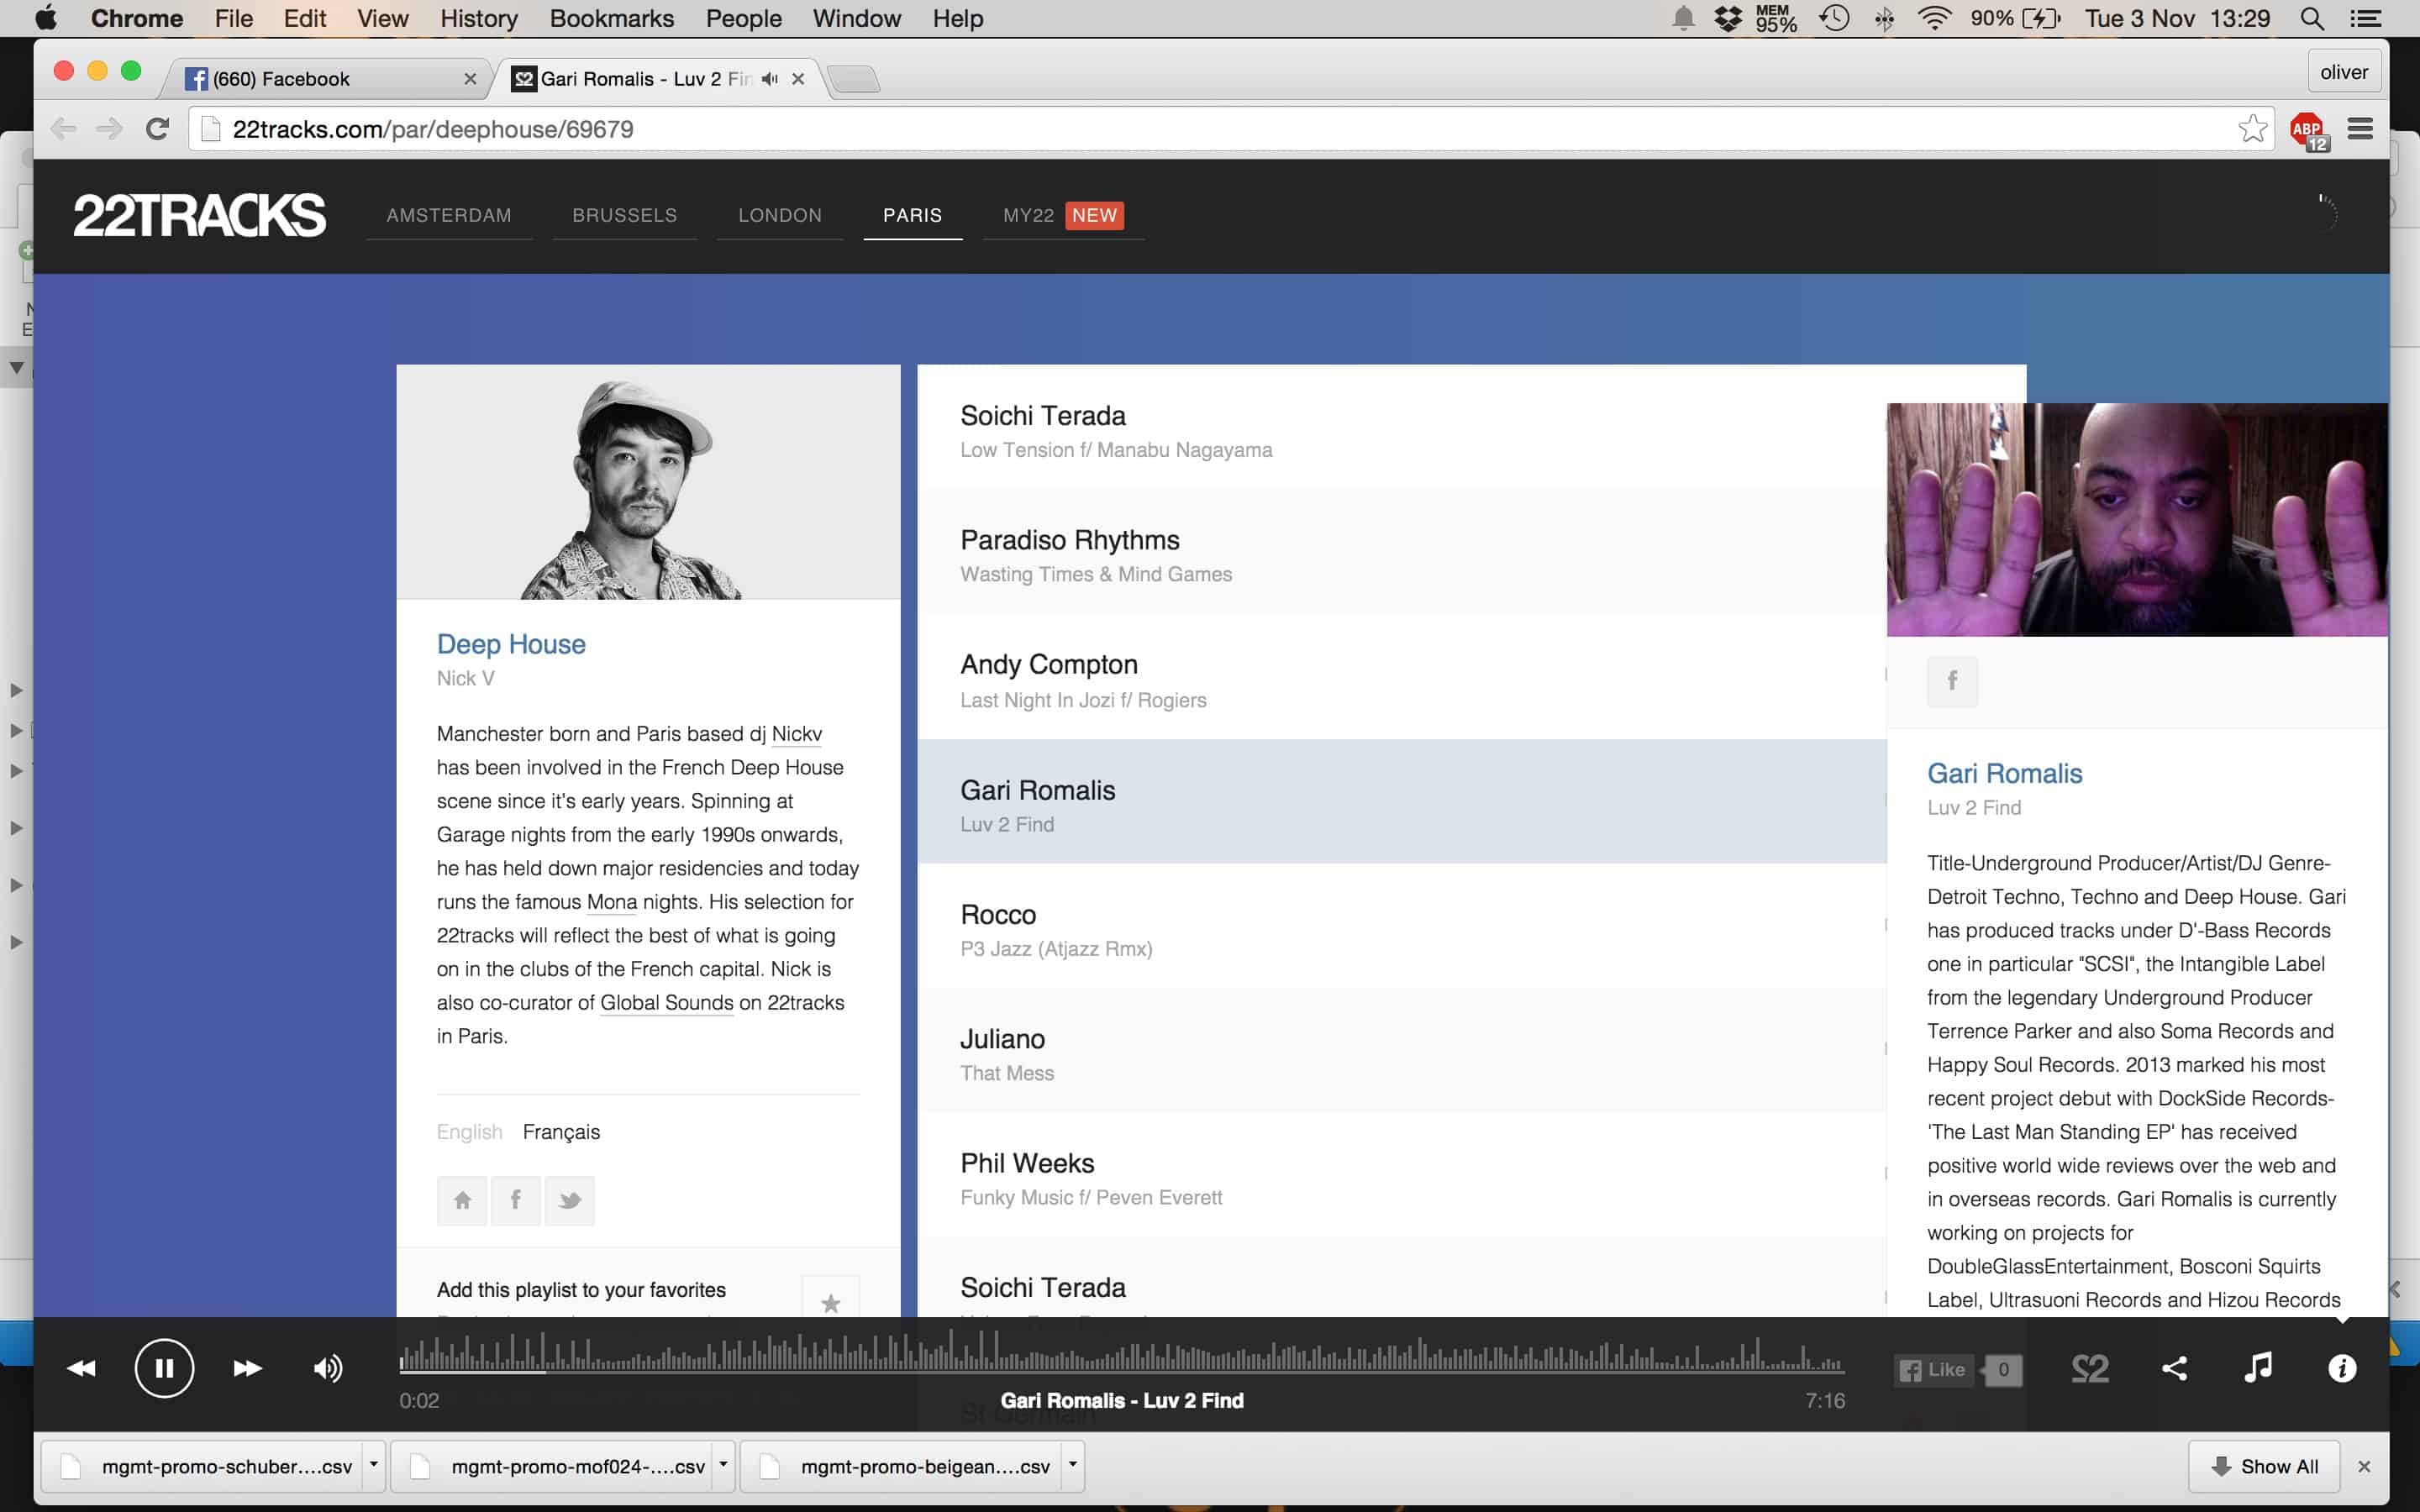Open curator Twitter icon
The image size is (2420, 1512).
click(570, 1199)
